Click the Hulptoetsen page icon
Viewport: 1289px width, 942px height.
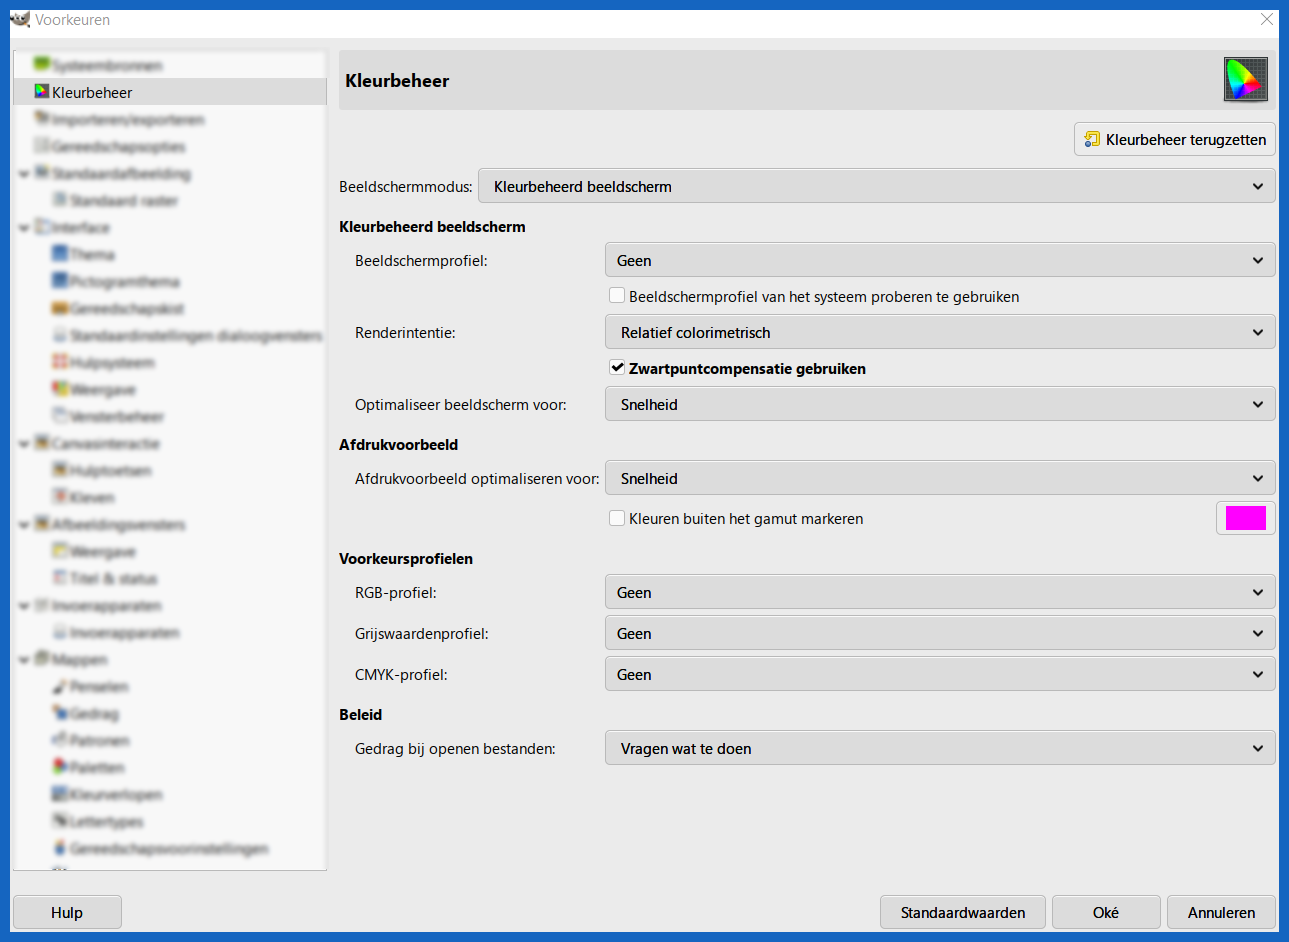60,469
